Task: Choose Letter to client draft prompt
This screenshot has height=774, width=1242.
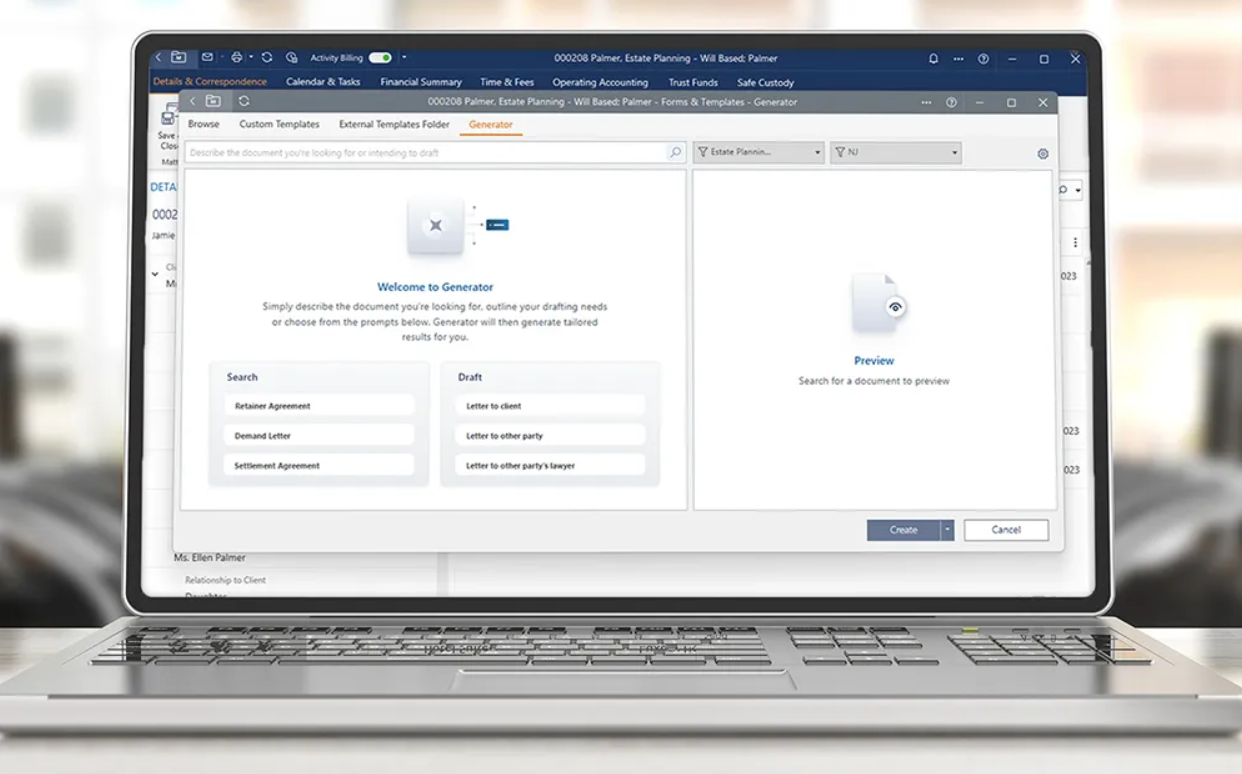Action: pyautogui.click(x=550, y=406)
